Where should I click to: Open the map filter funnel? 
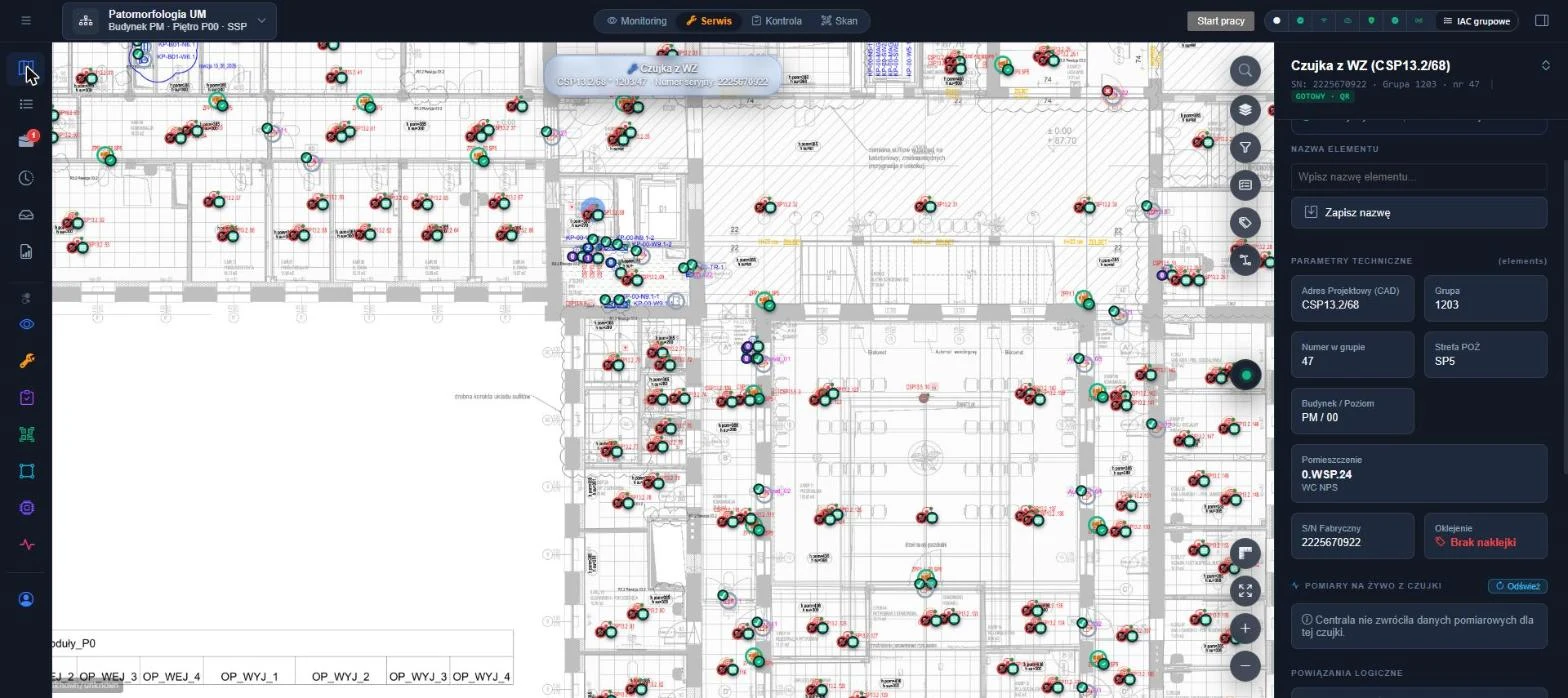tap(1245, 147)
